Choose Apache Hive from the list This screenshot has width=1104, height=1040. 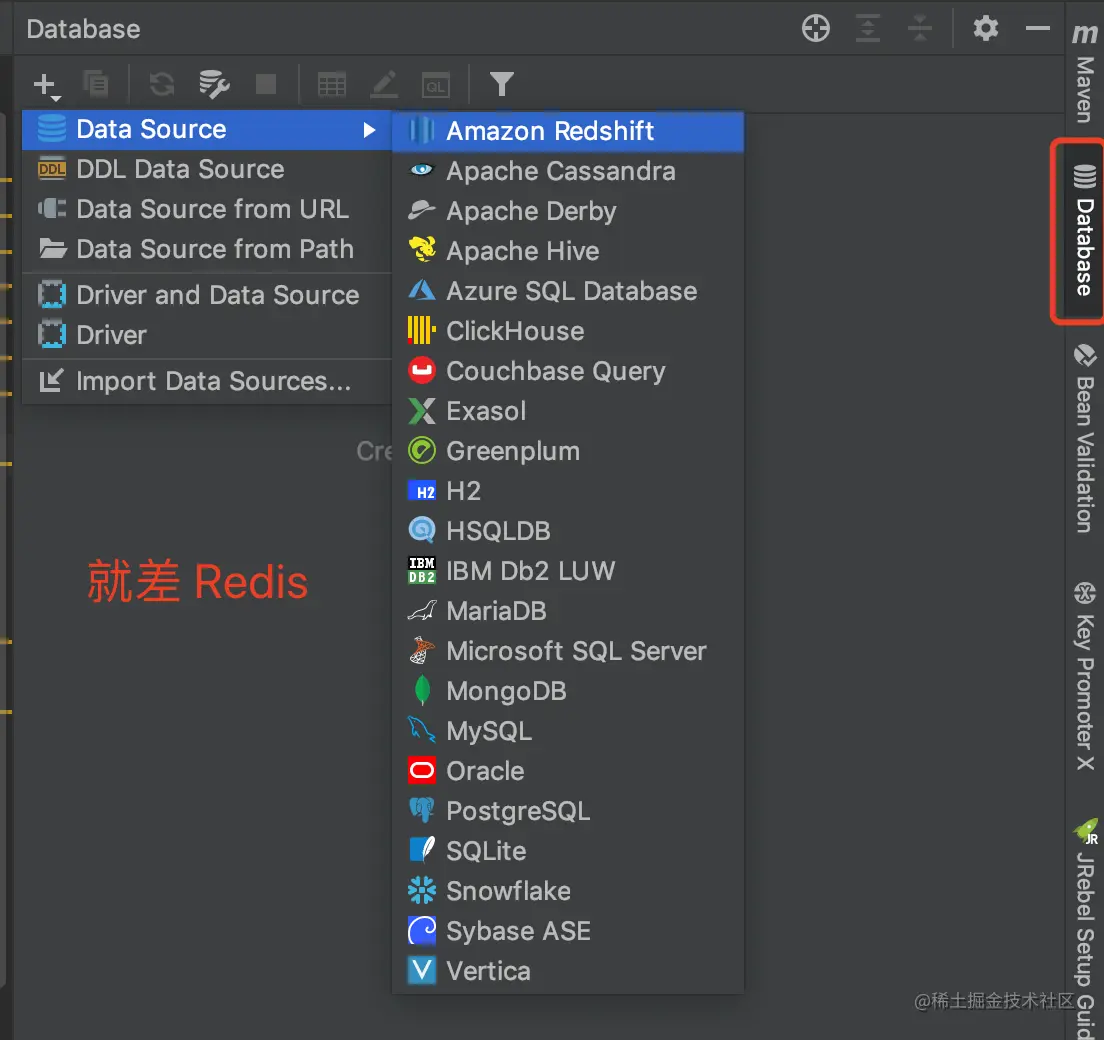click(x=567, y=251)
